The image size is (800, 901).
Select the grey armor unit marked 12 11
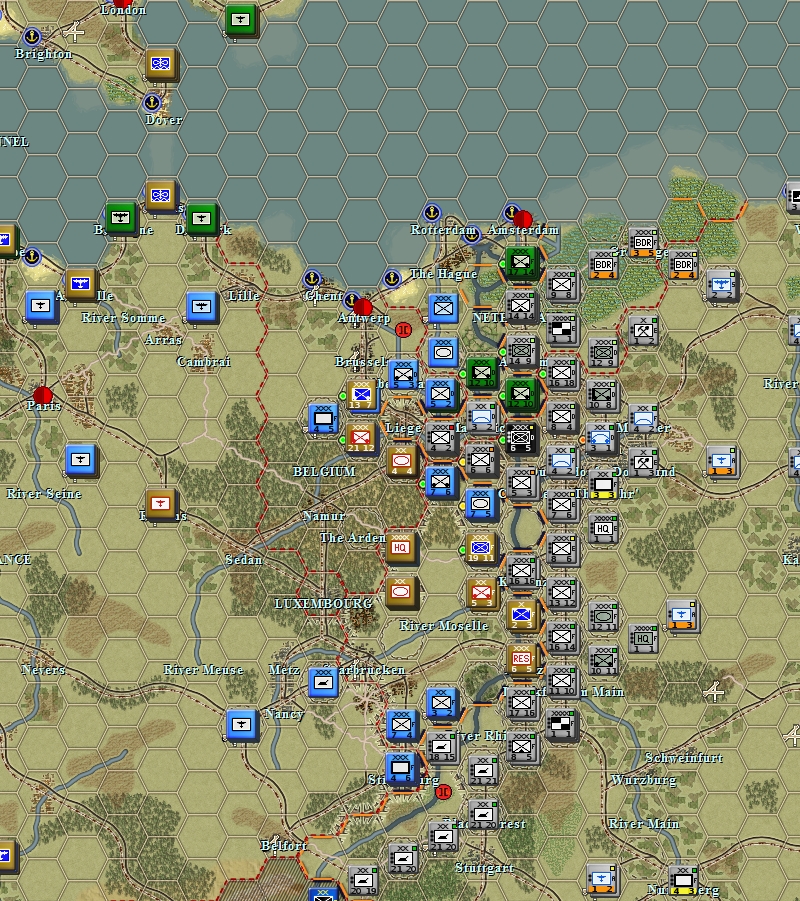pyautogui.click(x=603, y=616)
